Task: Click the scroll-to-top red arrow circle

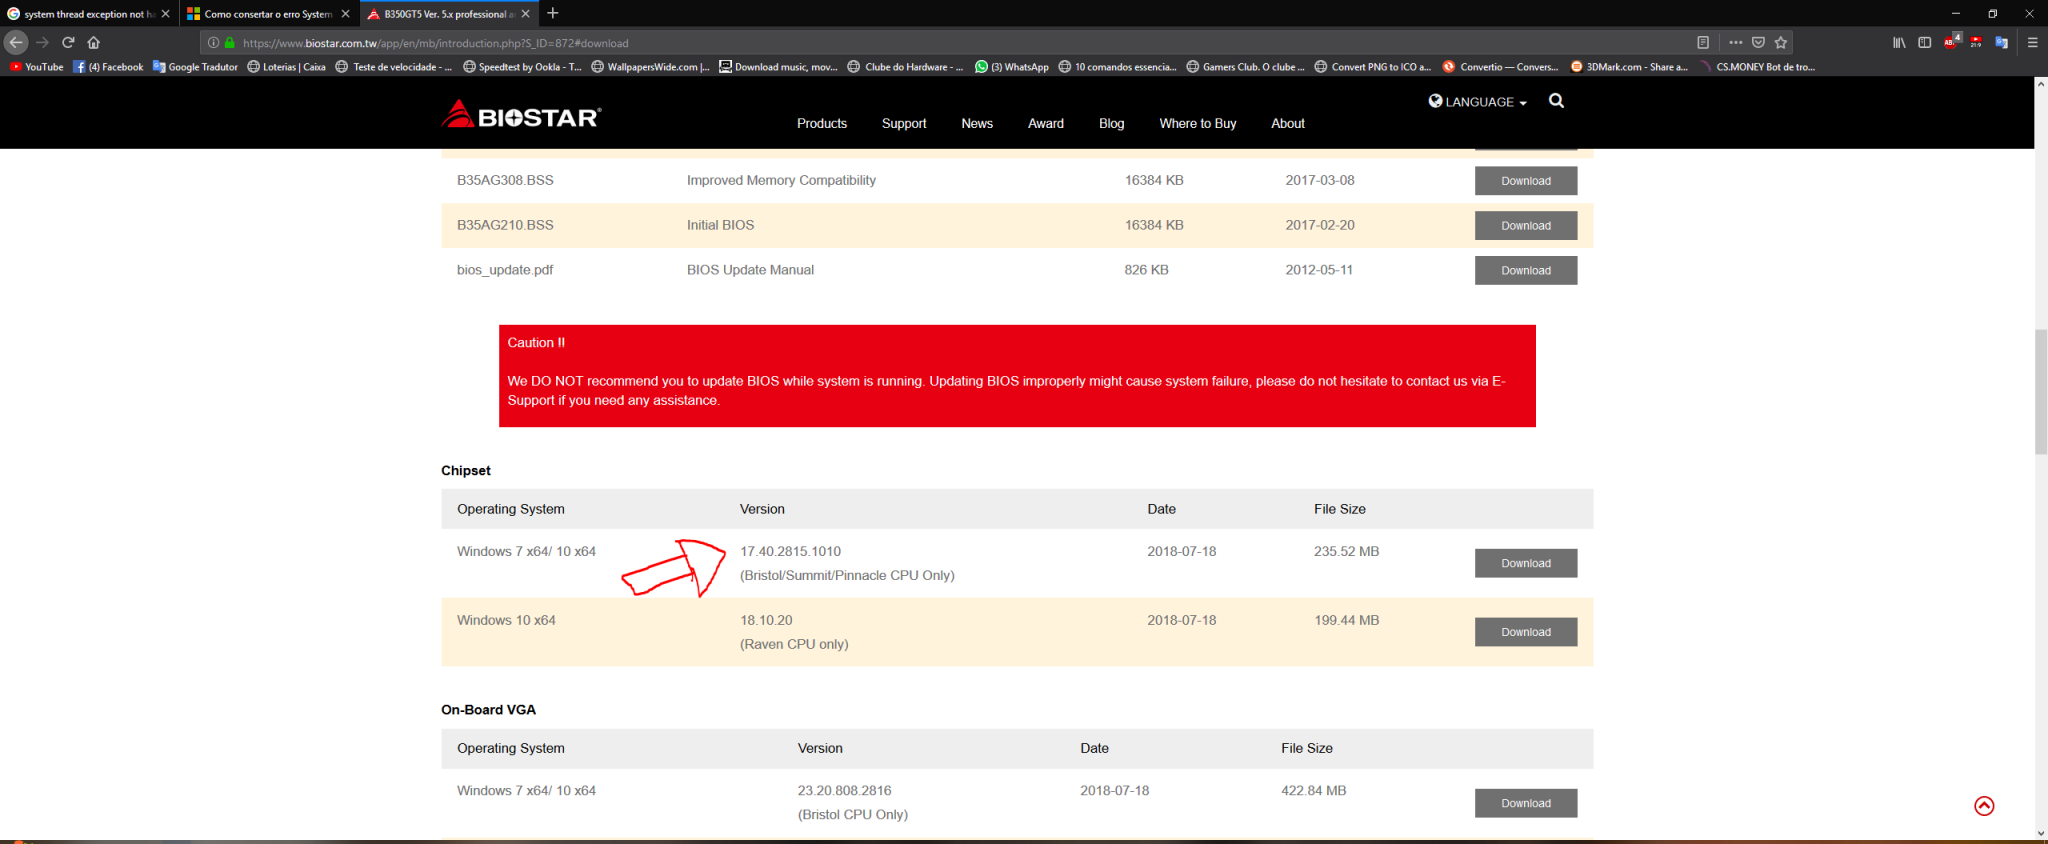Action: [x=1984, y=806]
